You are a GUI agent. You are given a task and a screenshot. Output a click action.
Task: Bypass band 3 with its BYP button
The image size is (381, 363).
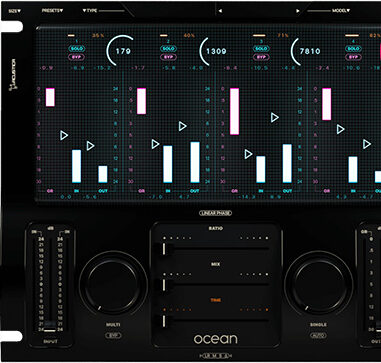pyautogui.click(x=261, y=57)
